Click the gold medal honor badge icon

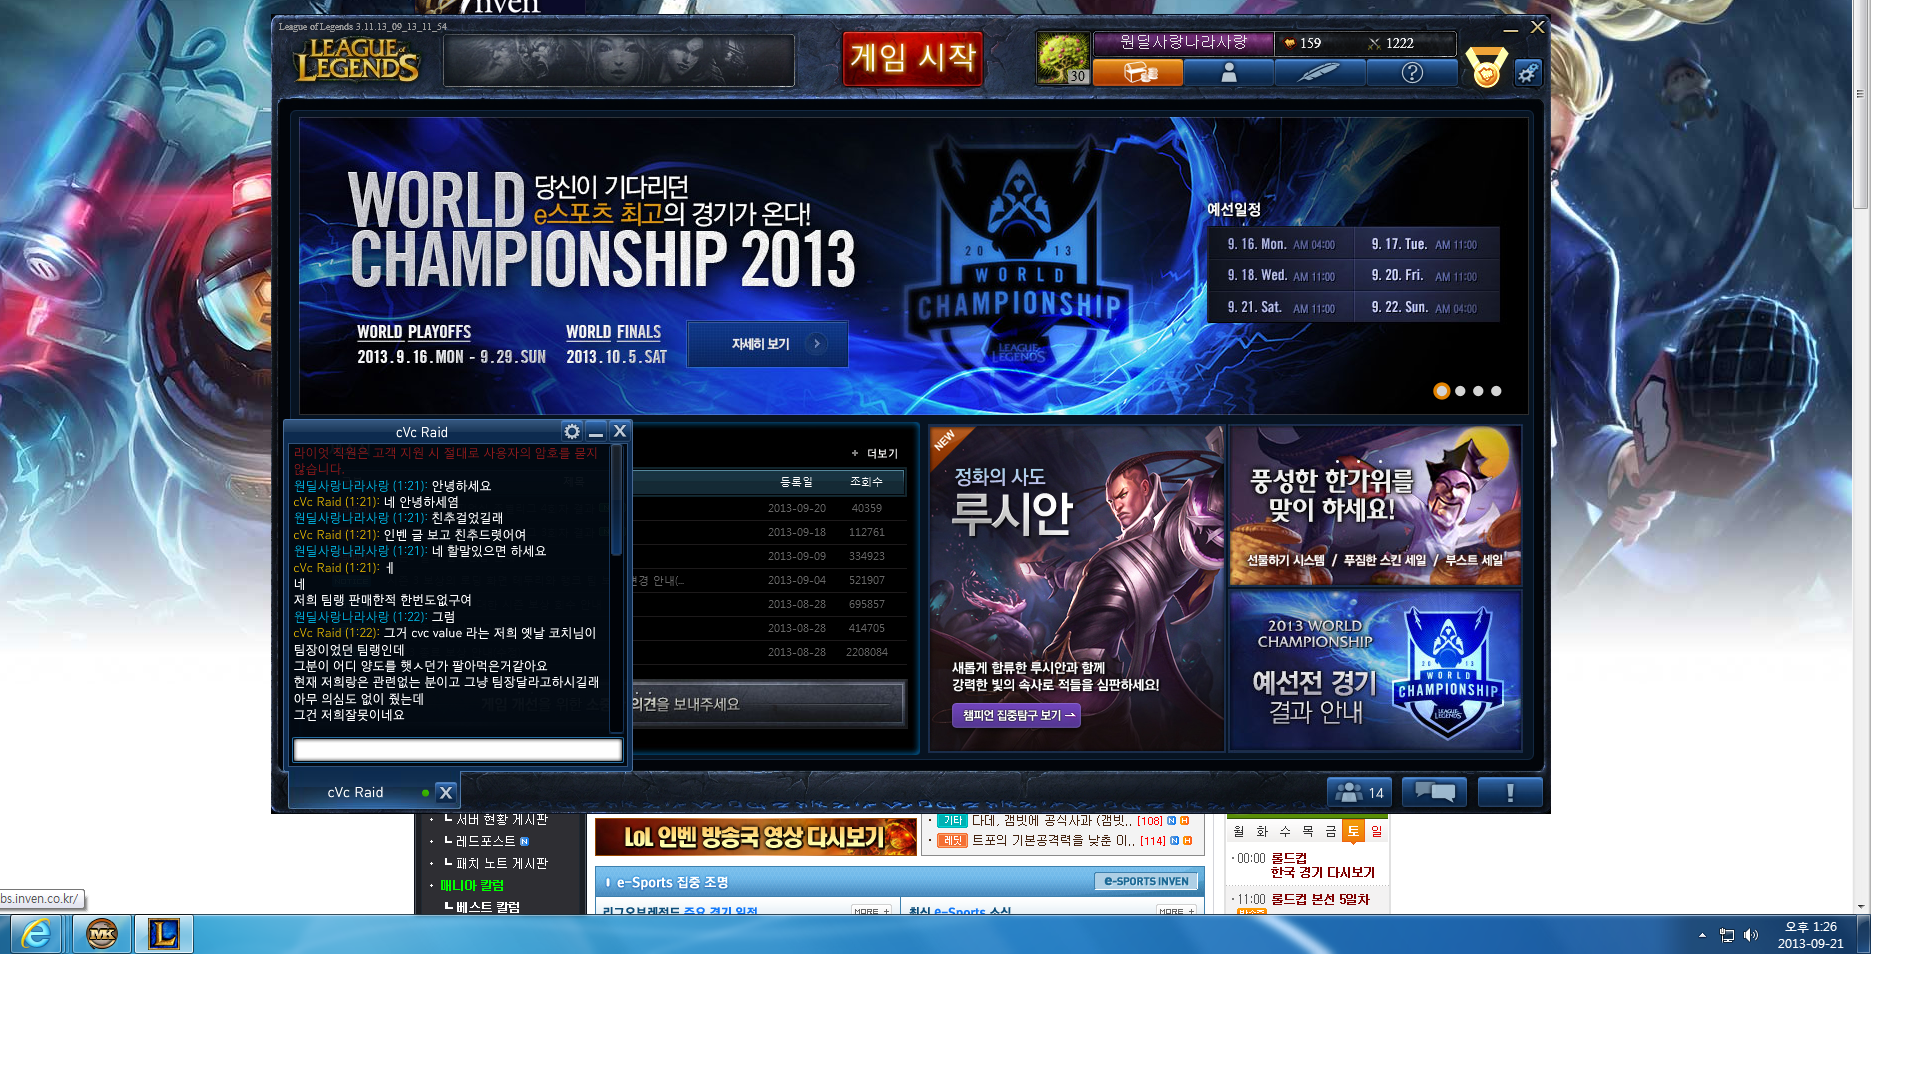pyautogui.click(x=1486, y=67)
